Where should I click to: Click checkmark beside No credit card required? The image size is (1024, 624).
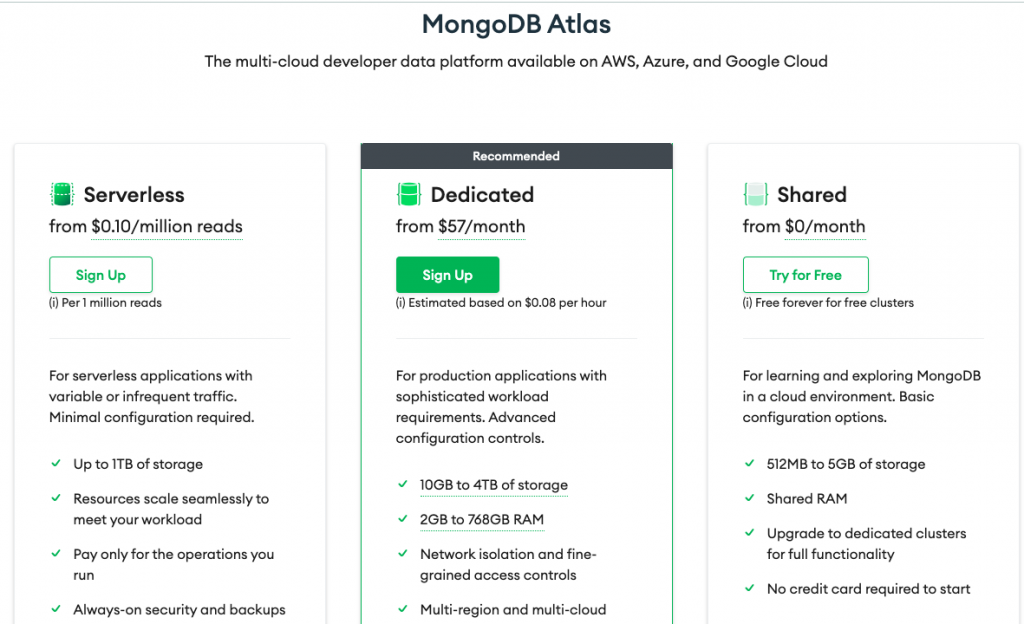point(750,588)
